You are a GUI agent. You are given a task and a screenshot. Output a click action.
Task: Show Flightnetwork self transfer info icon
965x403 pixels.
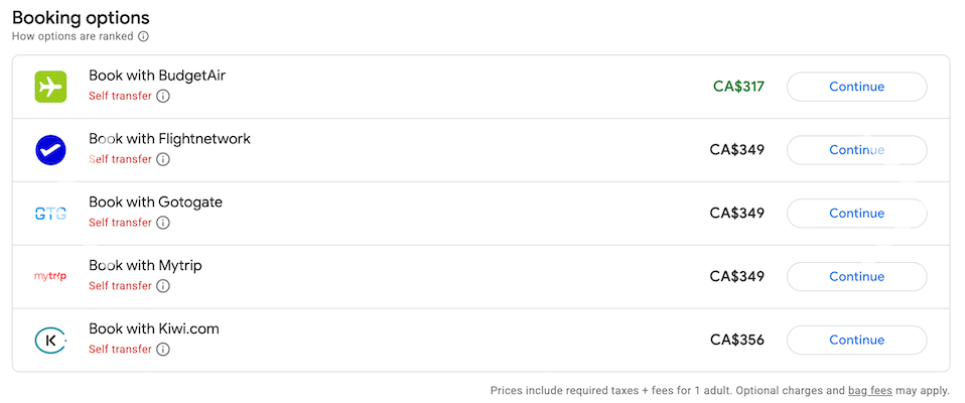(x=162, y=159)
